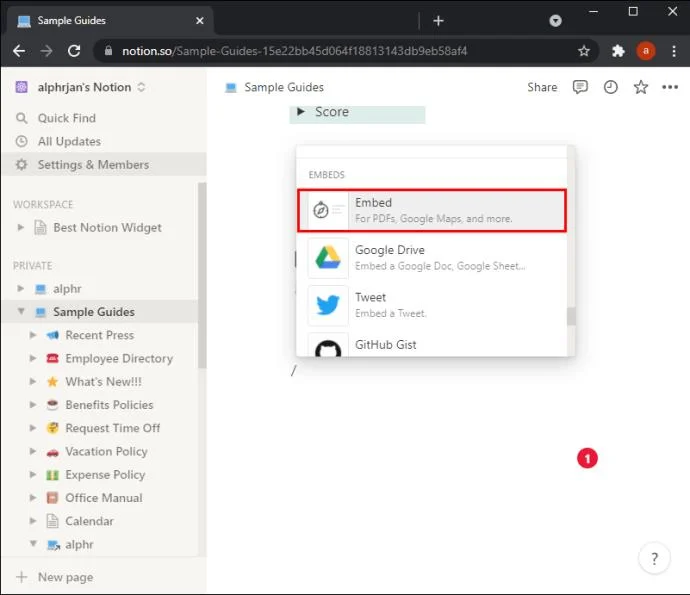690x595 pixels.
Task: Open page comments icon
Action: pos(580,87)
